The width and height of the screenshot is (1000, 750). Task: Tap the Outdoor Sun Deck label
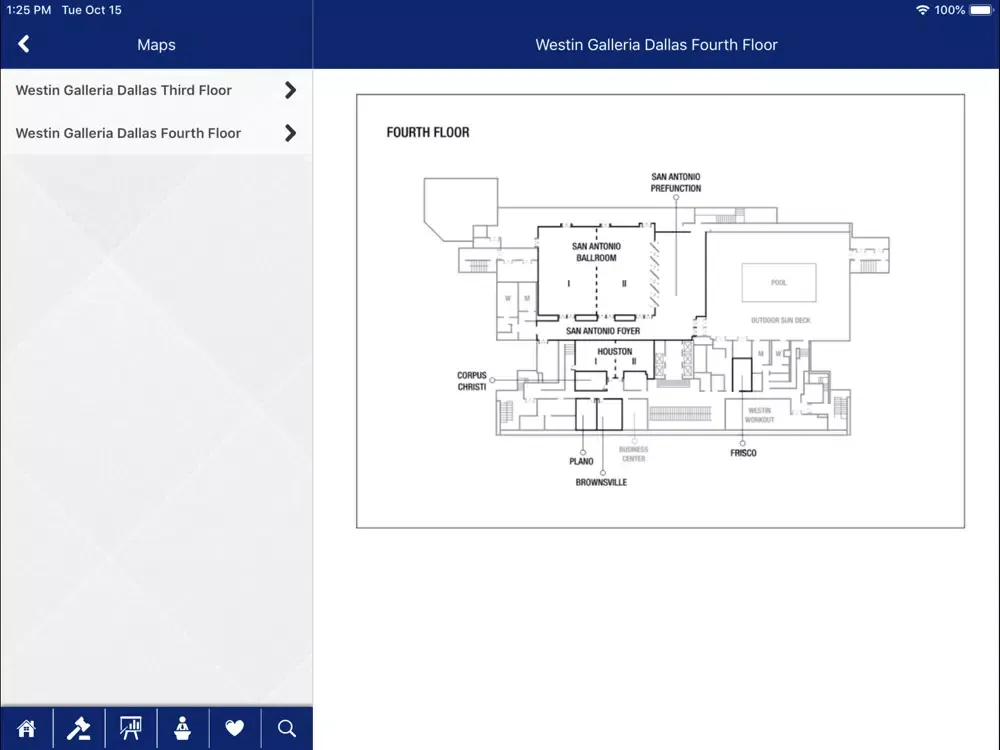781,320
